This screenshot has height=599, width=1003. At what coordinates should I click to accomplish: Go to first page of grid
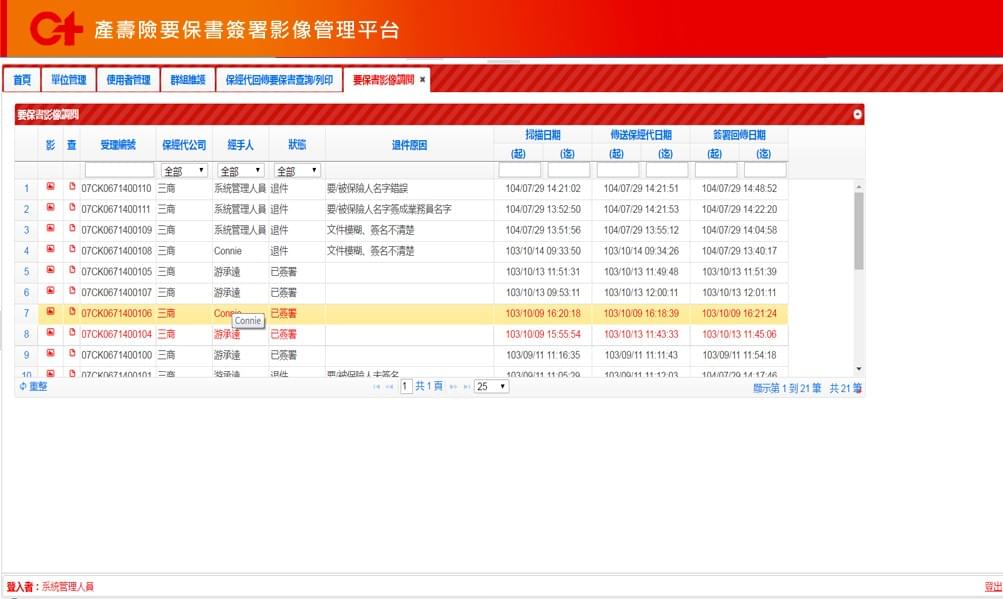click(x=376, y=387)
